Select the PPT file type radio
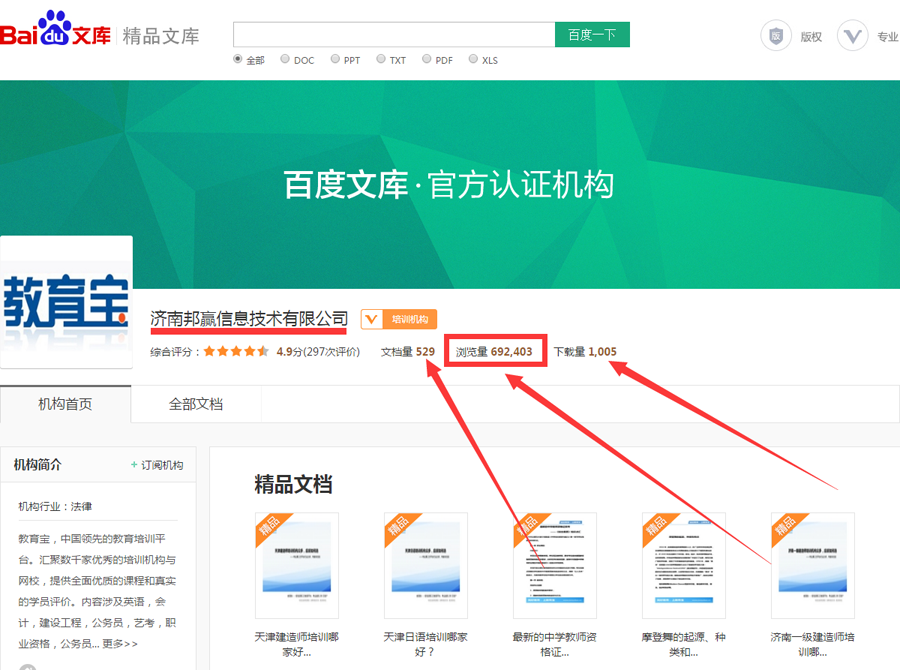Image resolution: width=900 pixels, height=670 pixels. [335, 59]
